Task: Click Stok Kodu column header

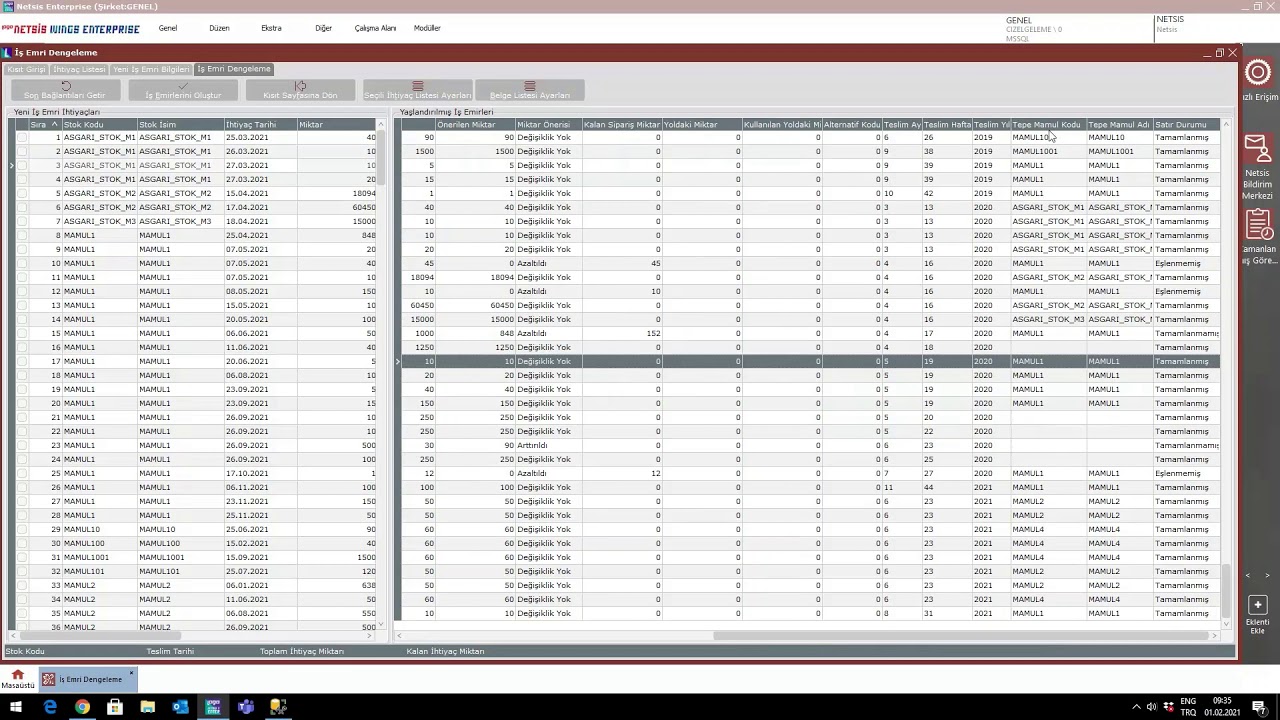Action: click(99, 124)
